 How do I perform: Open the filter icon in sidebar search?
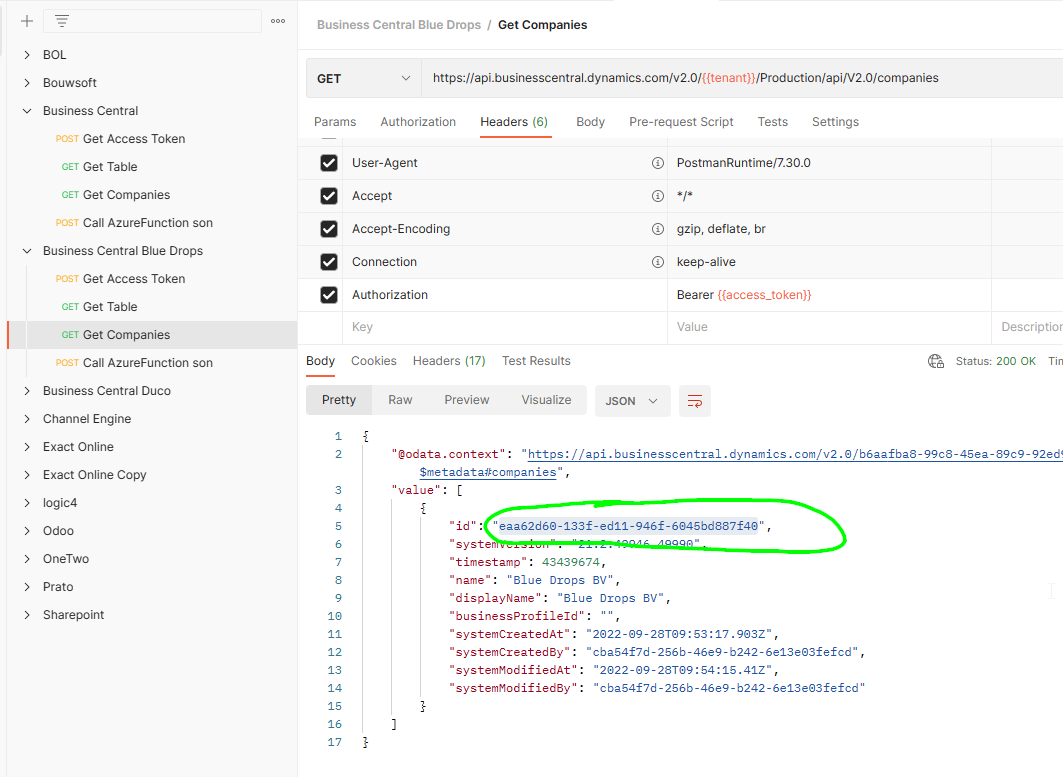pos(62,21)
